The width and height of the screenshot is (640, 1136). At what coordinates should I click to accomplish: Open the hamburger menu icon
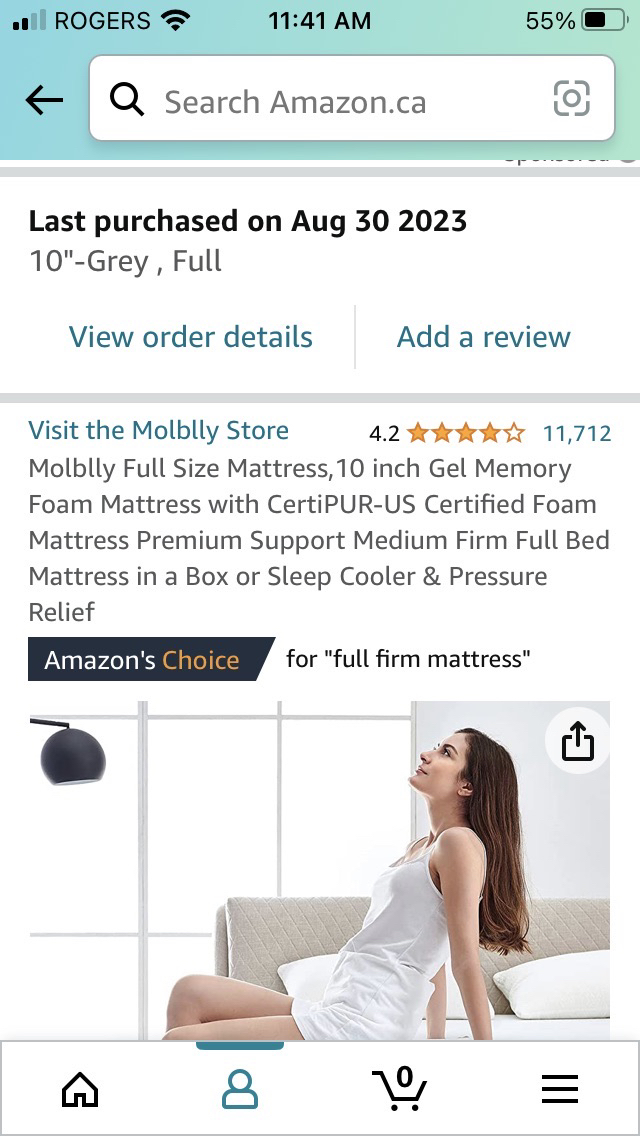pos(560,1089)
